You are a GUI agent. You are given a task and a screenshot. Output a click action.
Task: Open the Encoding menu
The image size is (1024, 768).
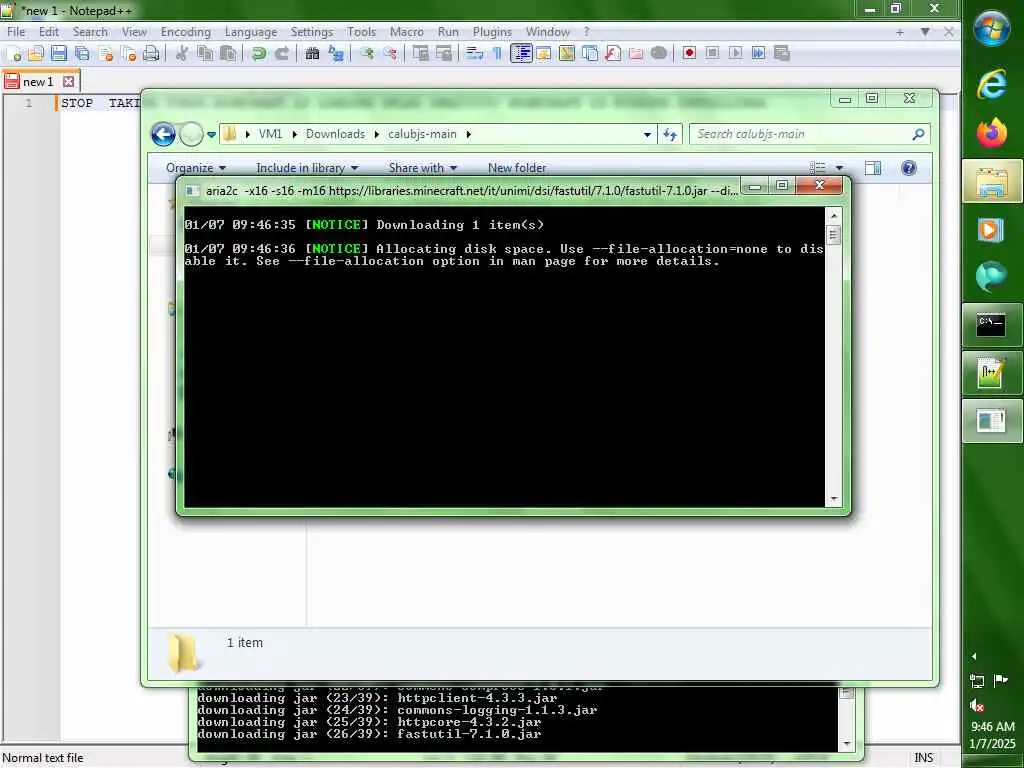[185, 32]
